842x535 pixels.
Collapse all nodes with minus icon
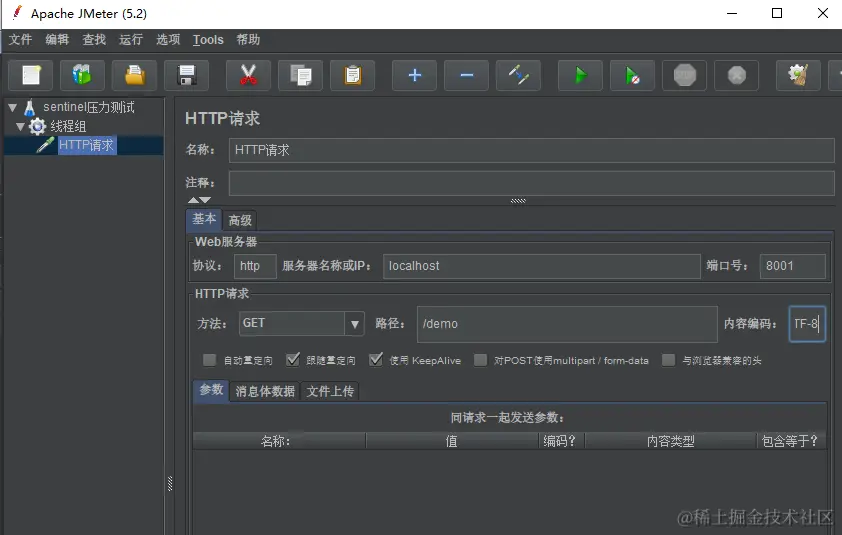[x=467, y=75]
